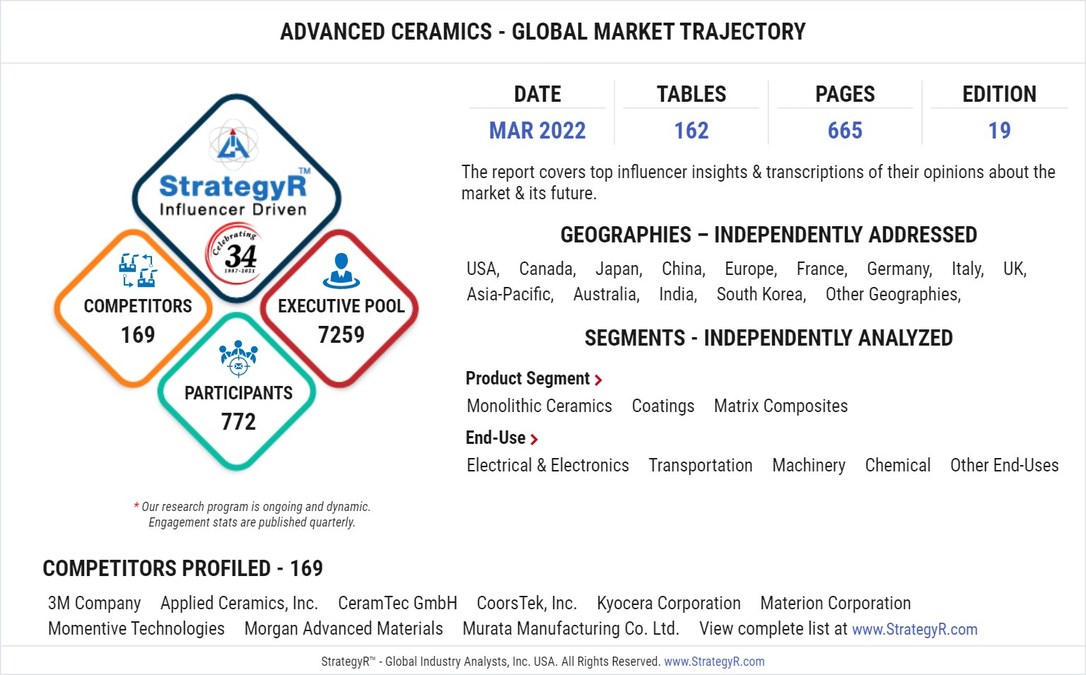This screenshot has height=675, width=1086.
Task: Select the Monolithic Ceramics segment
Action: point(539,406)
